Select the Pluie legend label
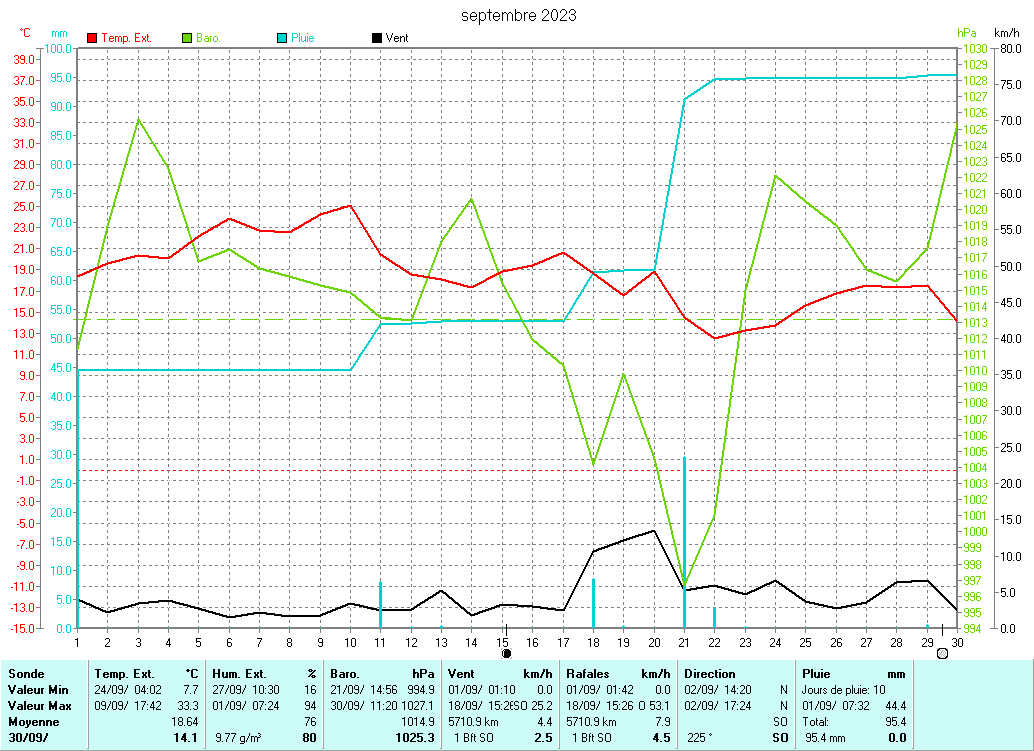Screen dimensions: 1034x751 [303, 38]
